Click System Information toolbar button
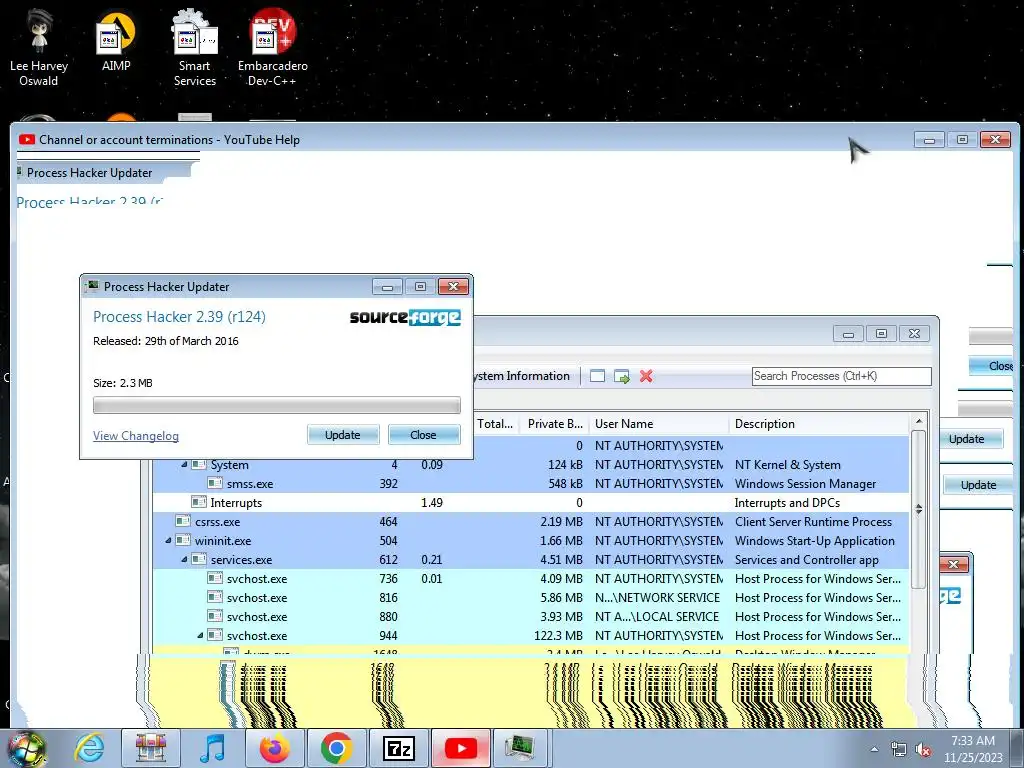The image size is (1024, 768). pyautogui.click(x=522, y=376)
